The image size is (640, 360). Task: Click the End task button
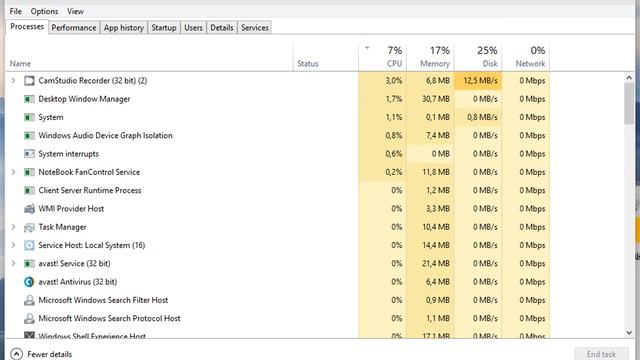601,354
